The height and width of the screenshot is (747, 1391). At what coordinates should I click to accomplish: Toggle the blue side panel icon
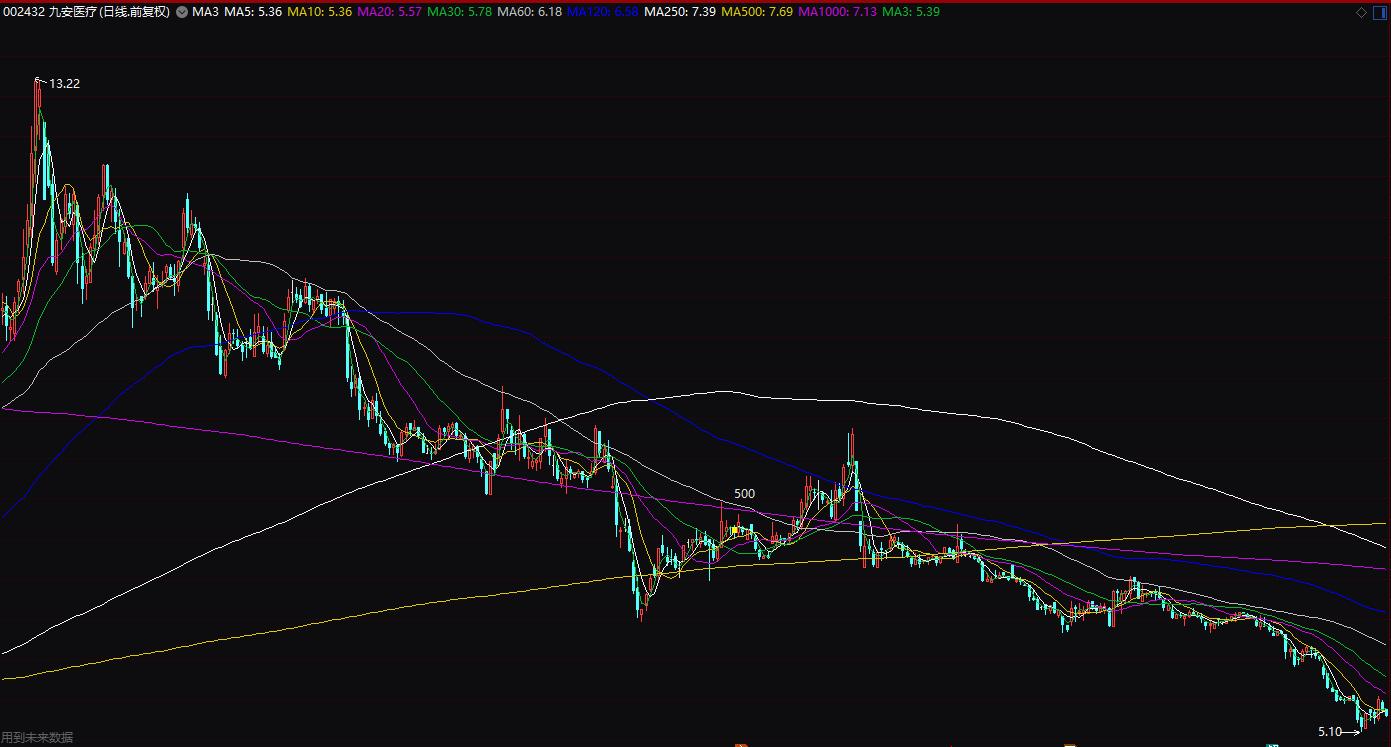coord(1379,12)
